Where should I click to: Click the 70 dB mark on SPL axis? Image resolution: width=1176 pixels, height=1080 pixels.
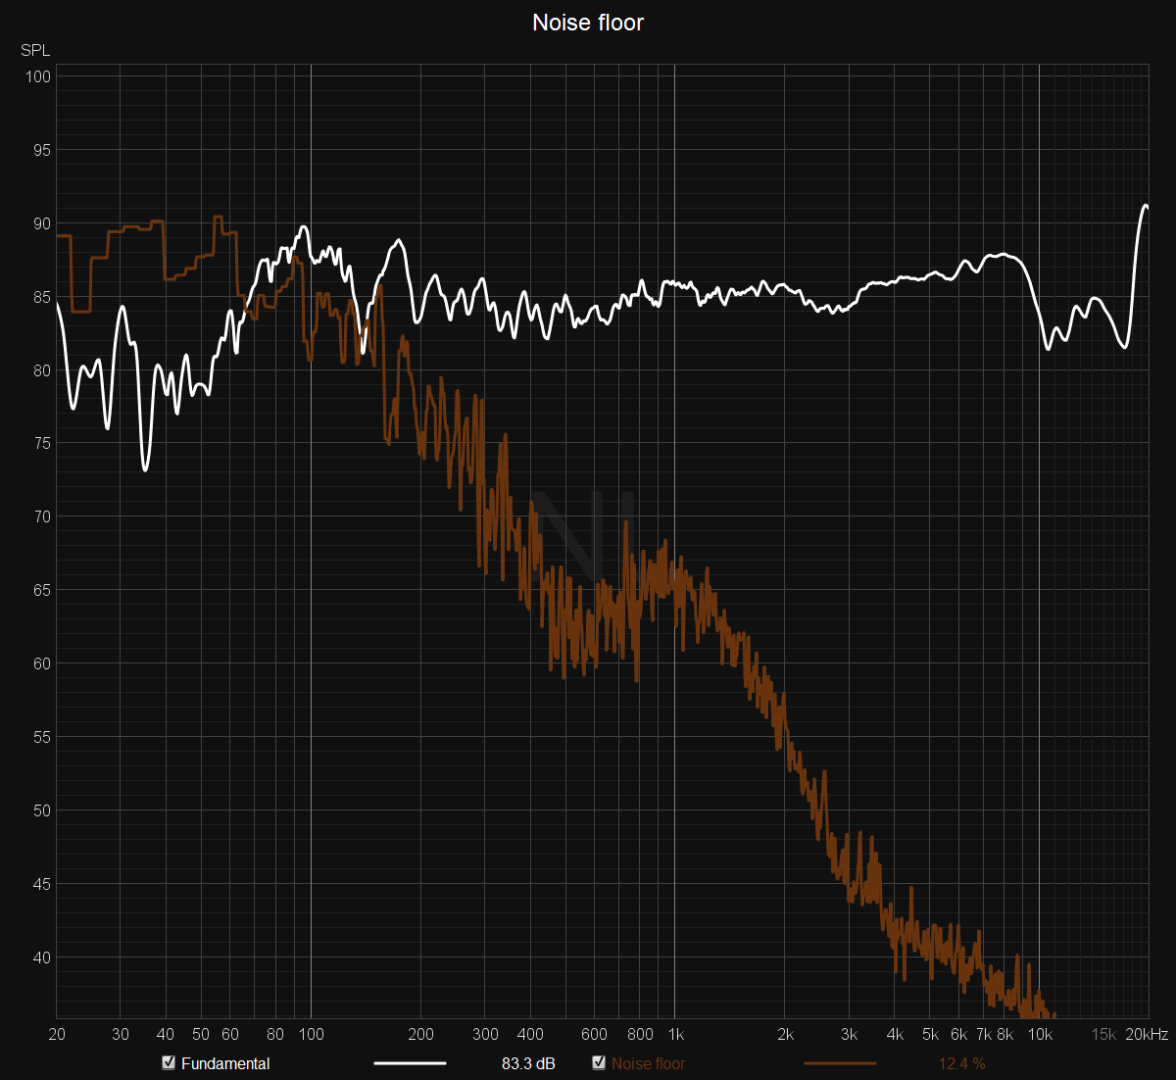[40, 517]
